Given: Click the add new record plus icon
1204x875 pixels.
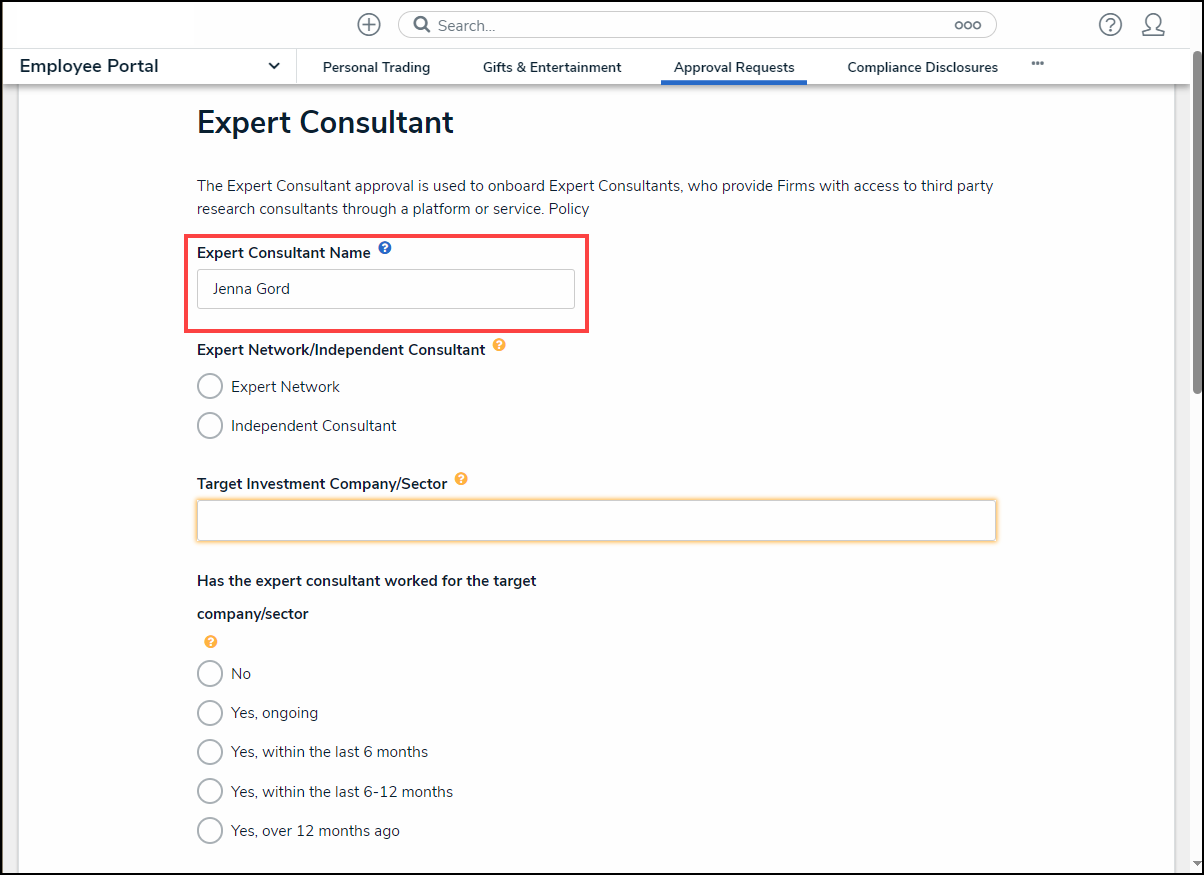Looking at the screenshot, I should 368,24.
